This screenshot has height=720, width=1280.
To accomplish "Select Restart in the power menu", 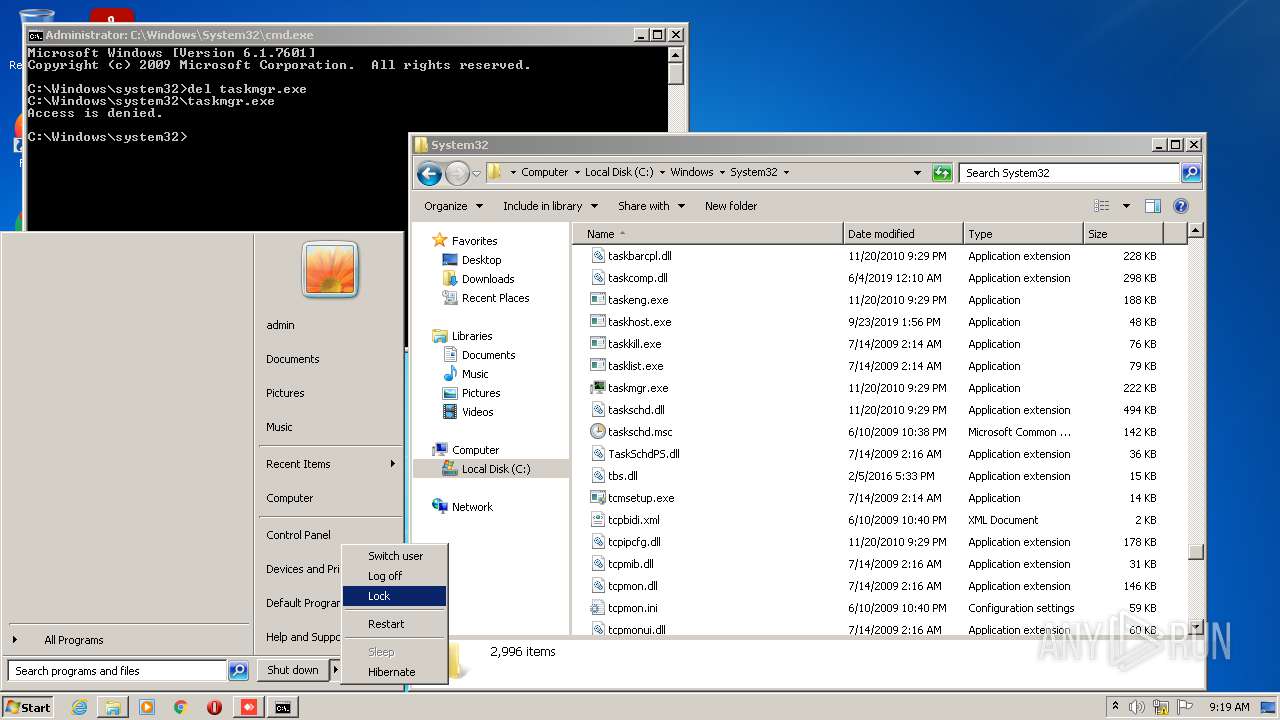I will 394,624.
